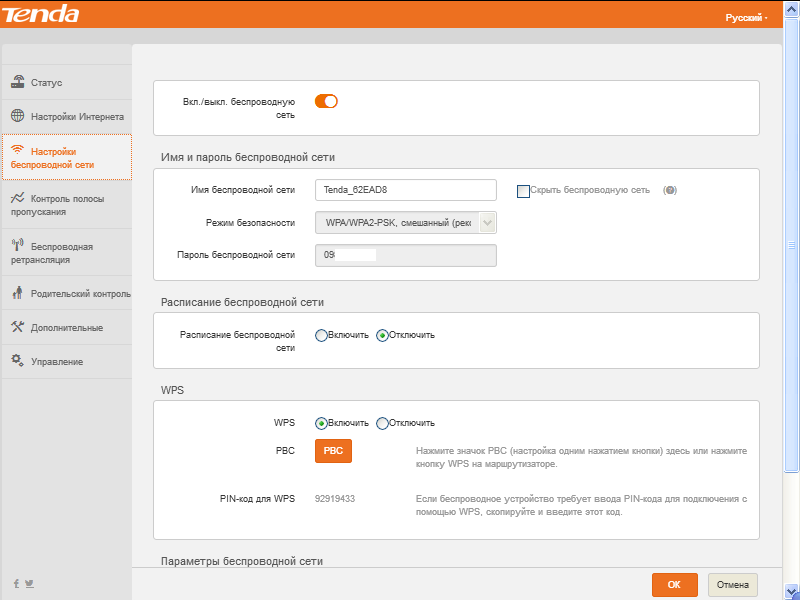Click the antenna icon for Беспроводная ретрансляция
The image size is (800, 600).
click(x=18, y=245)
